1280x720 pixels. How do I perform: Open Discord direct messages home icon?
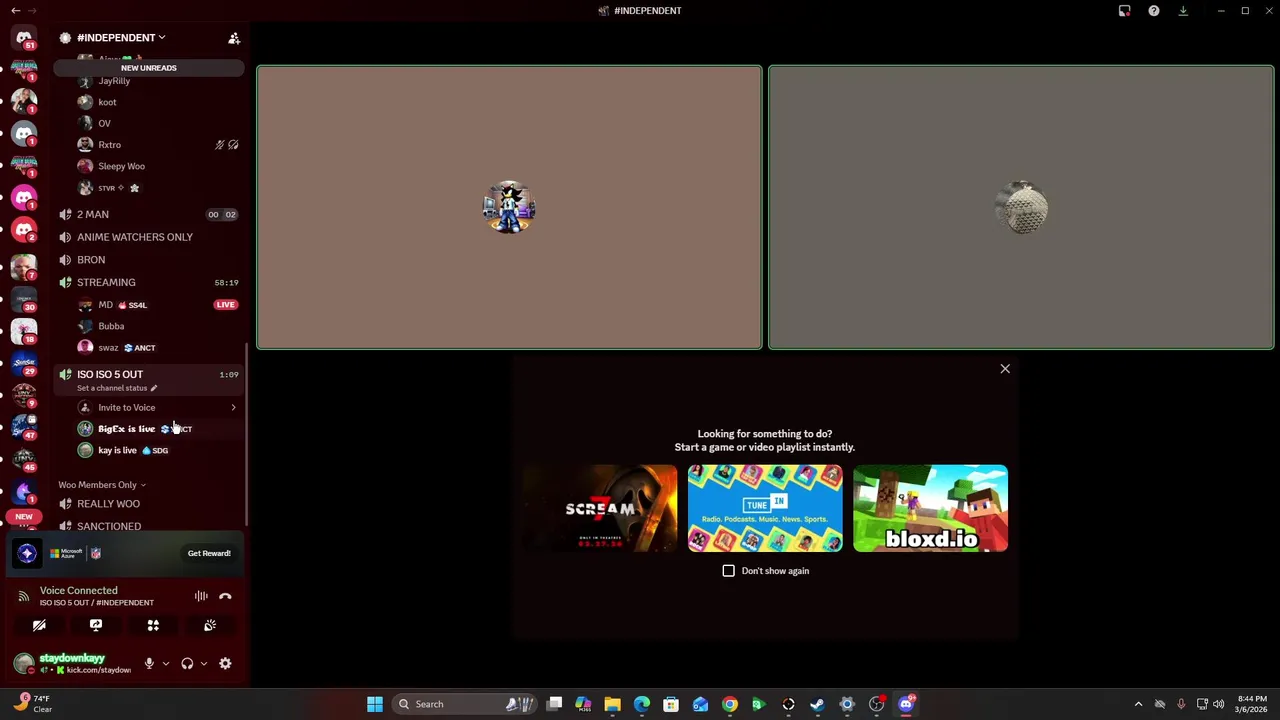click(x=24, y=37)
